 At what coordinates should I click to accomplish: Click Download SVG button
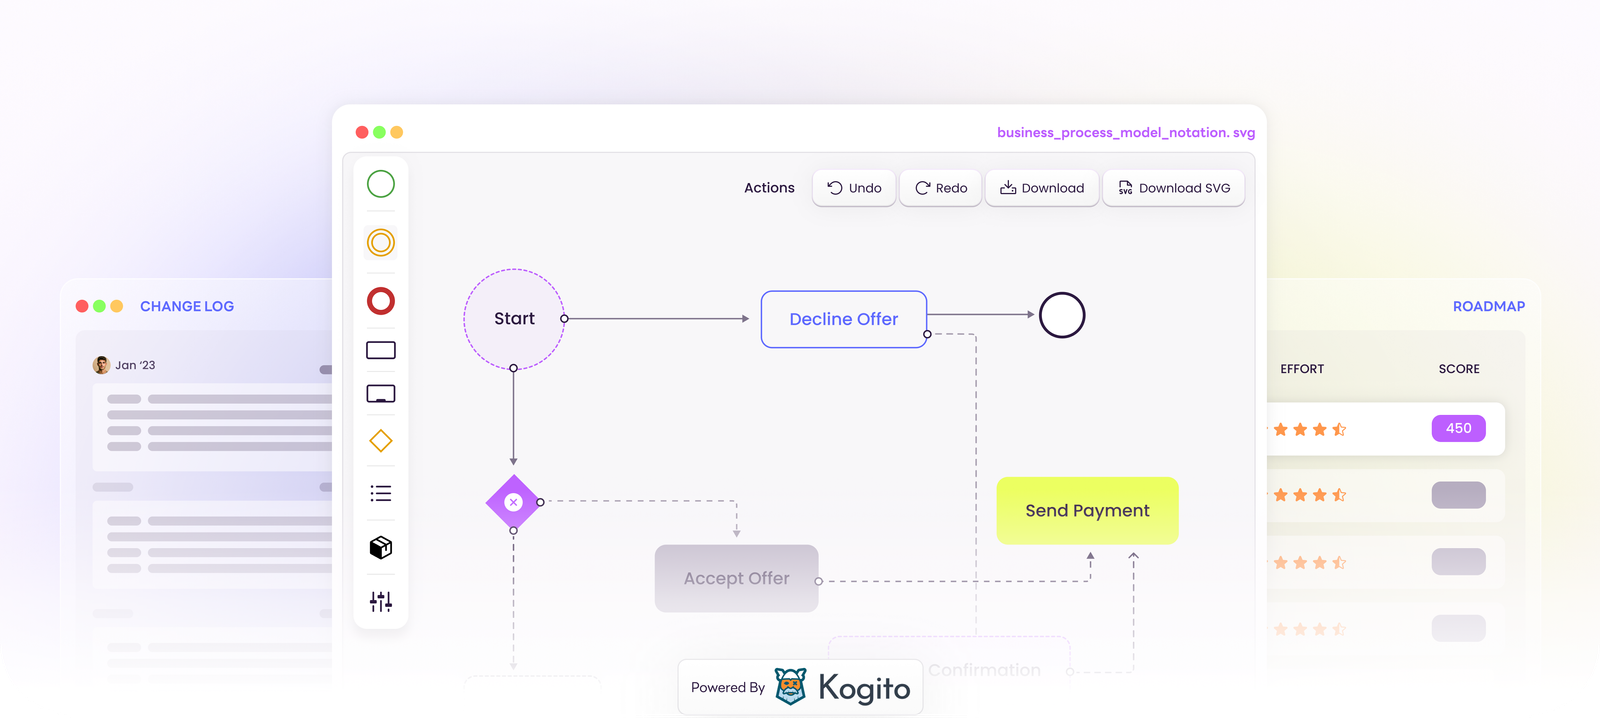[1174, 188]
